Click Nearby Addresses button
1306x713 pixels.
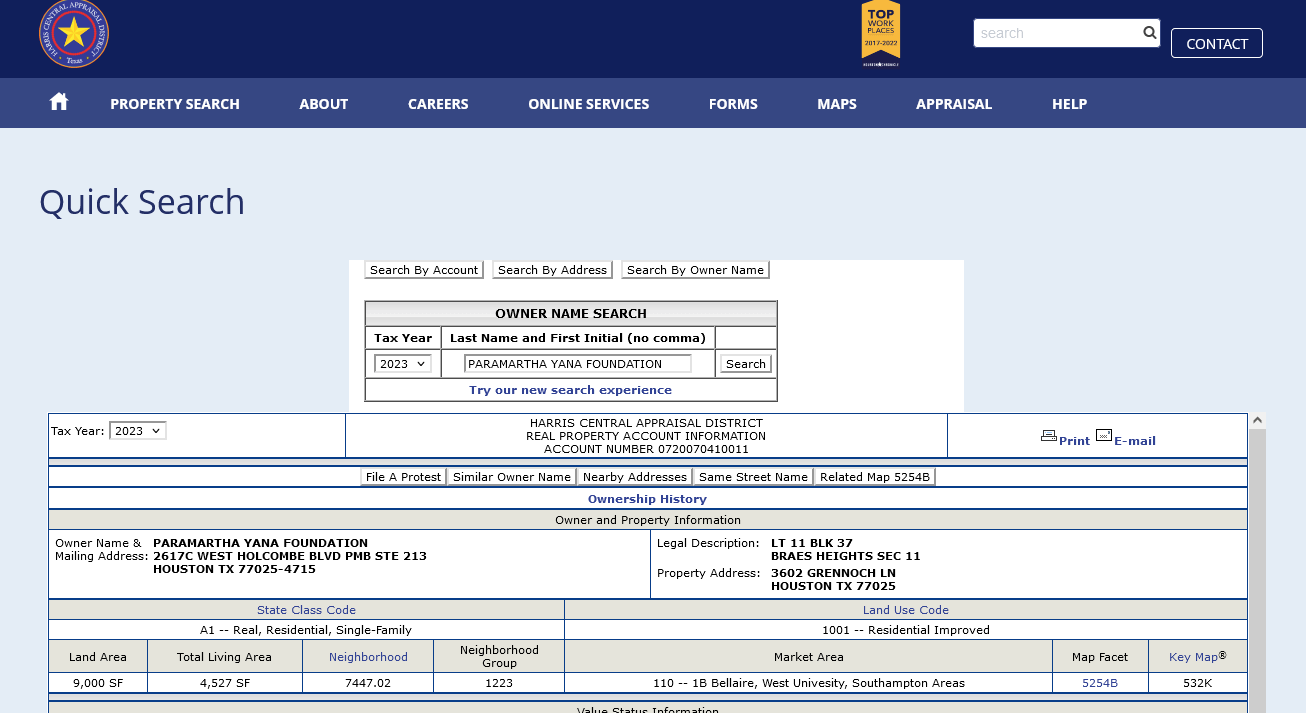[634, 477]
